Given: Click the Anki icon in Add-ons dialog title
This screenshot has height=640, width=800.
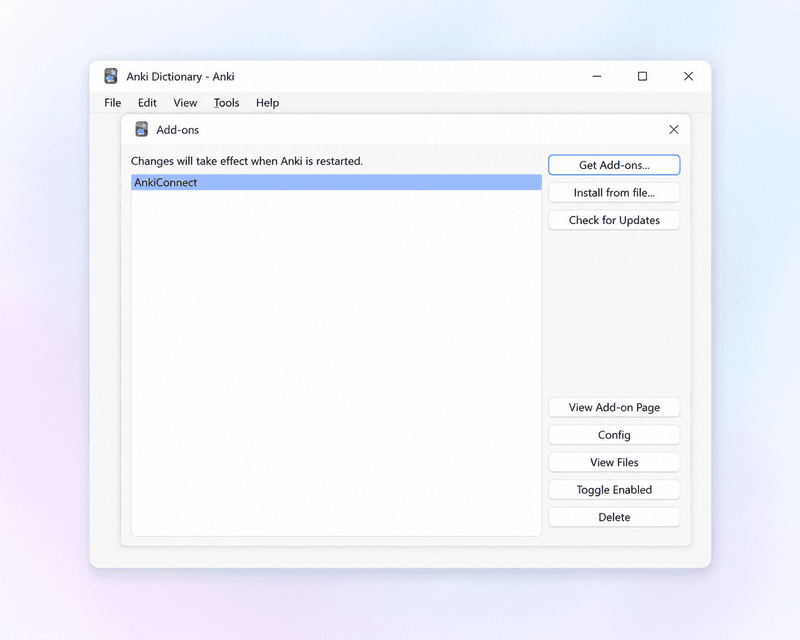Looking at the screenshot, I should click(141, 130).
